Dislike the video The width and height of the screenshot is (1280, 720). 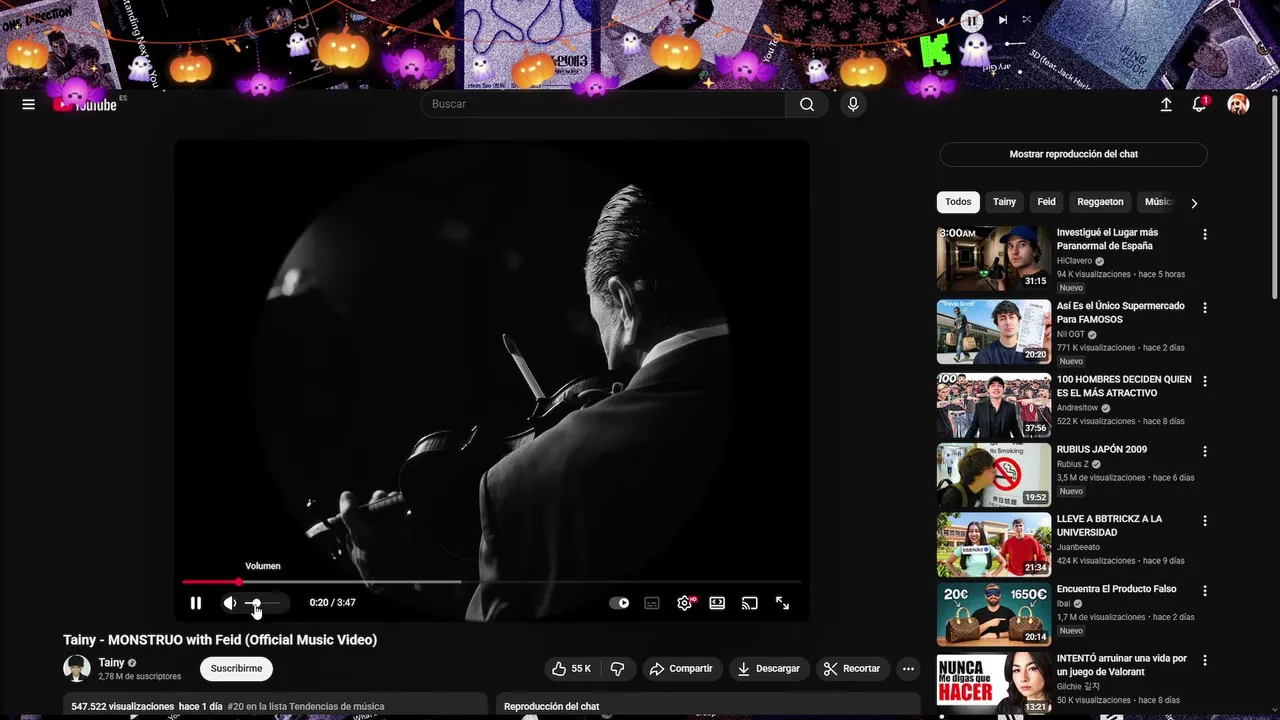(x=618, y=669)
